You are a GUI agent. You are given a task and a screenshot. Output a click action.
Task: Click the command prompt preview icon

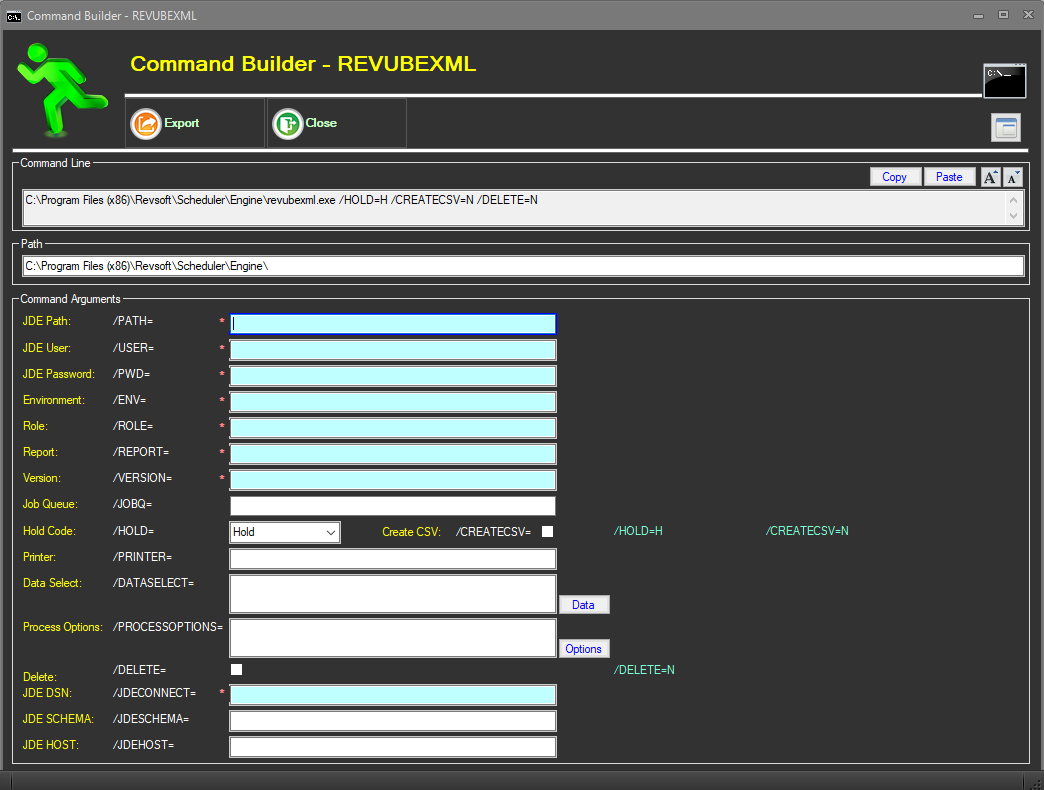(1004, 81)
